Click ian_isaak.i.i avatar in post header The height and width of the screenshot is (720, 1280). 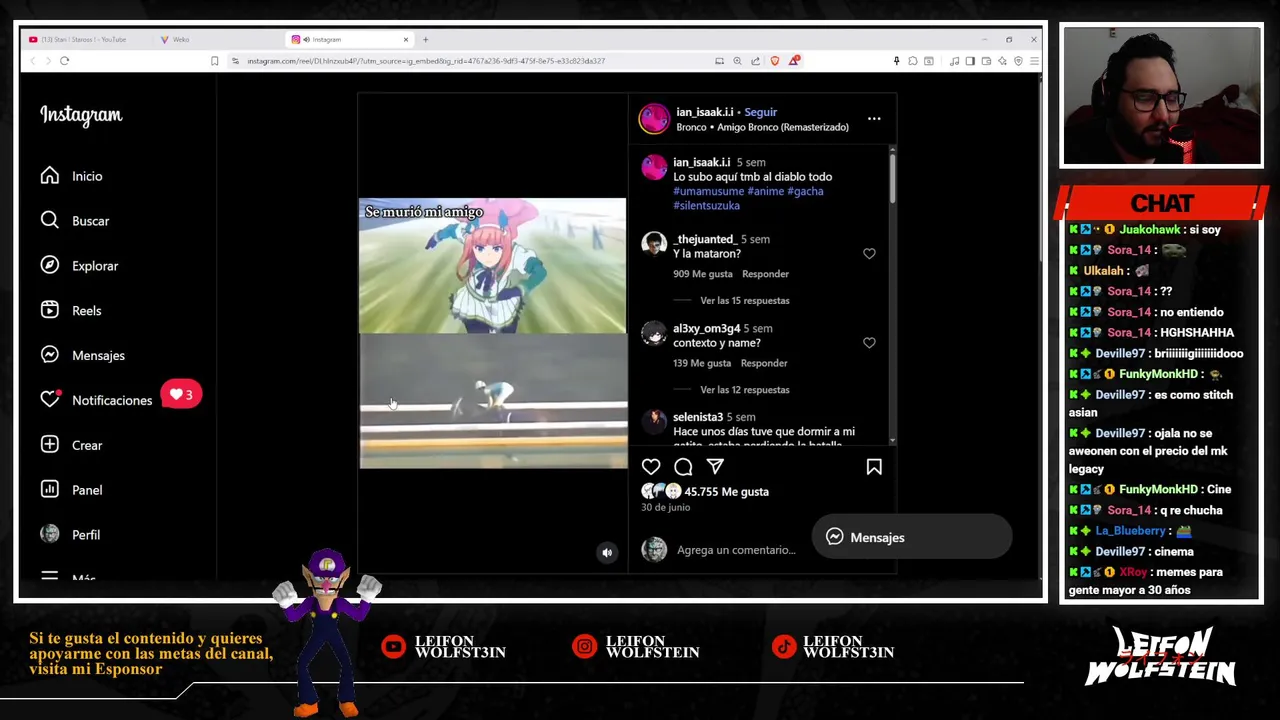[654, 119]
